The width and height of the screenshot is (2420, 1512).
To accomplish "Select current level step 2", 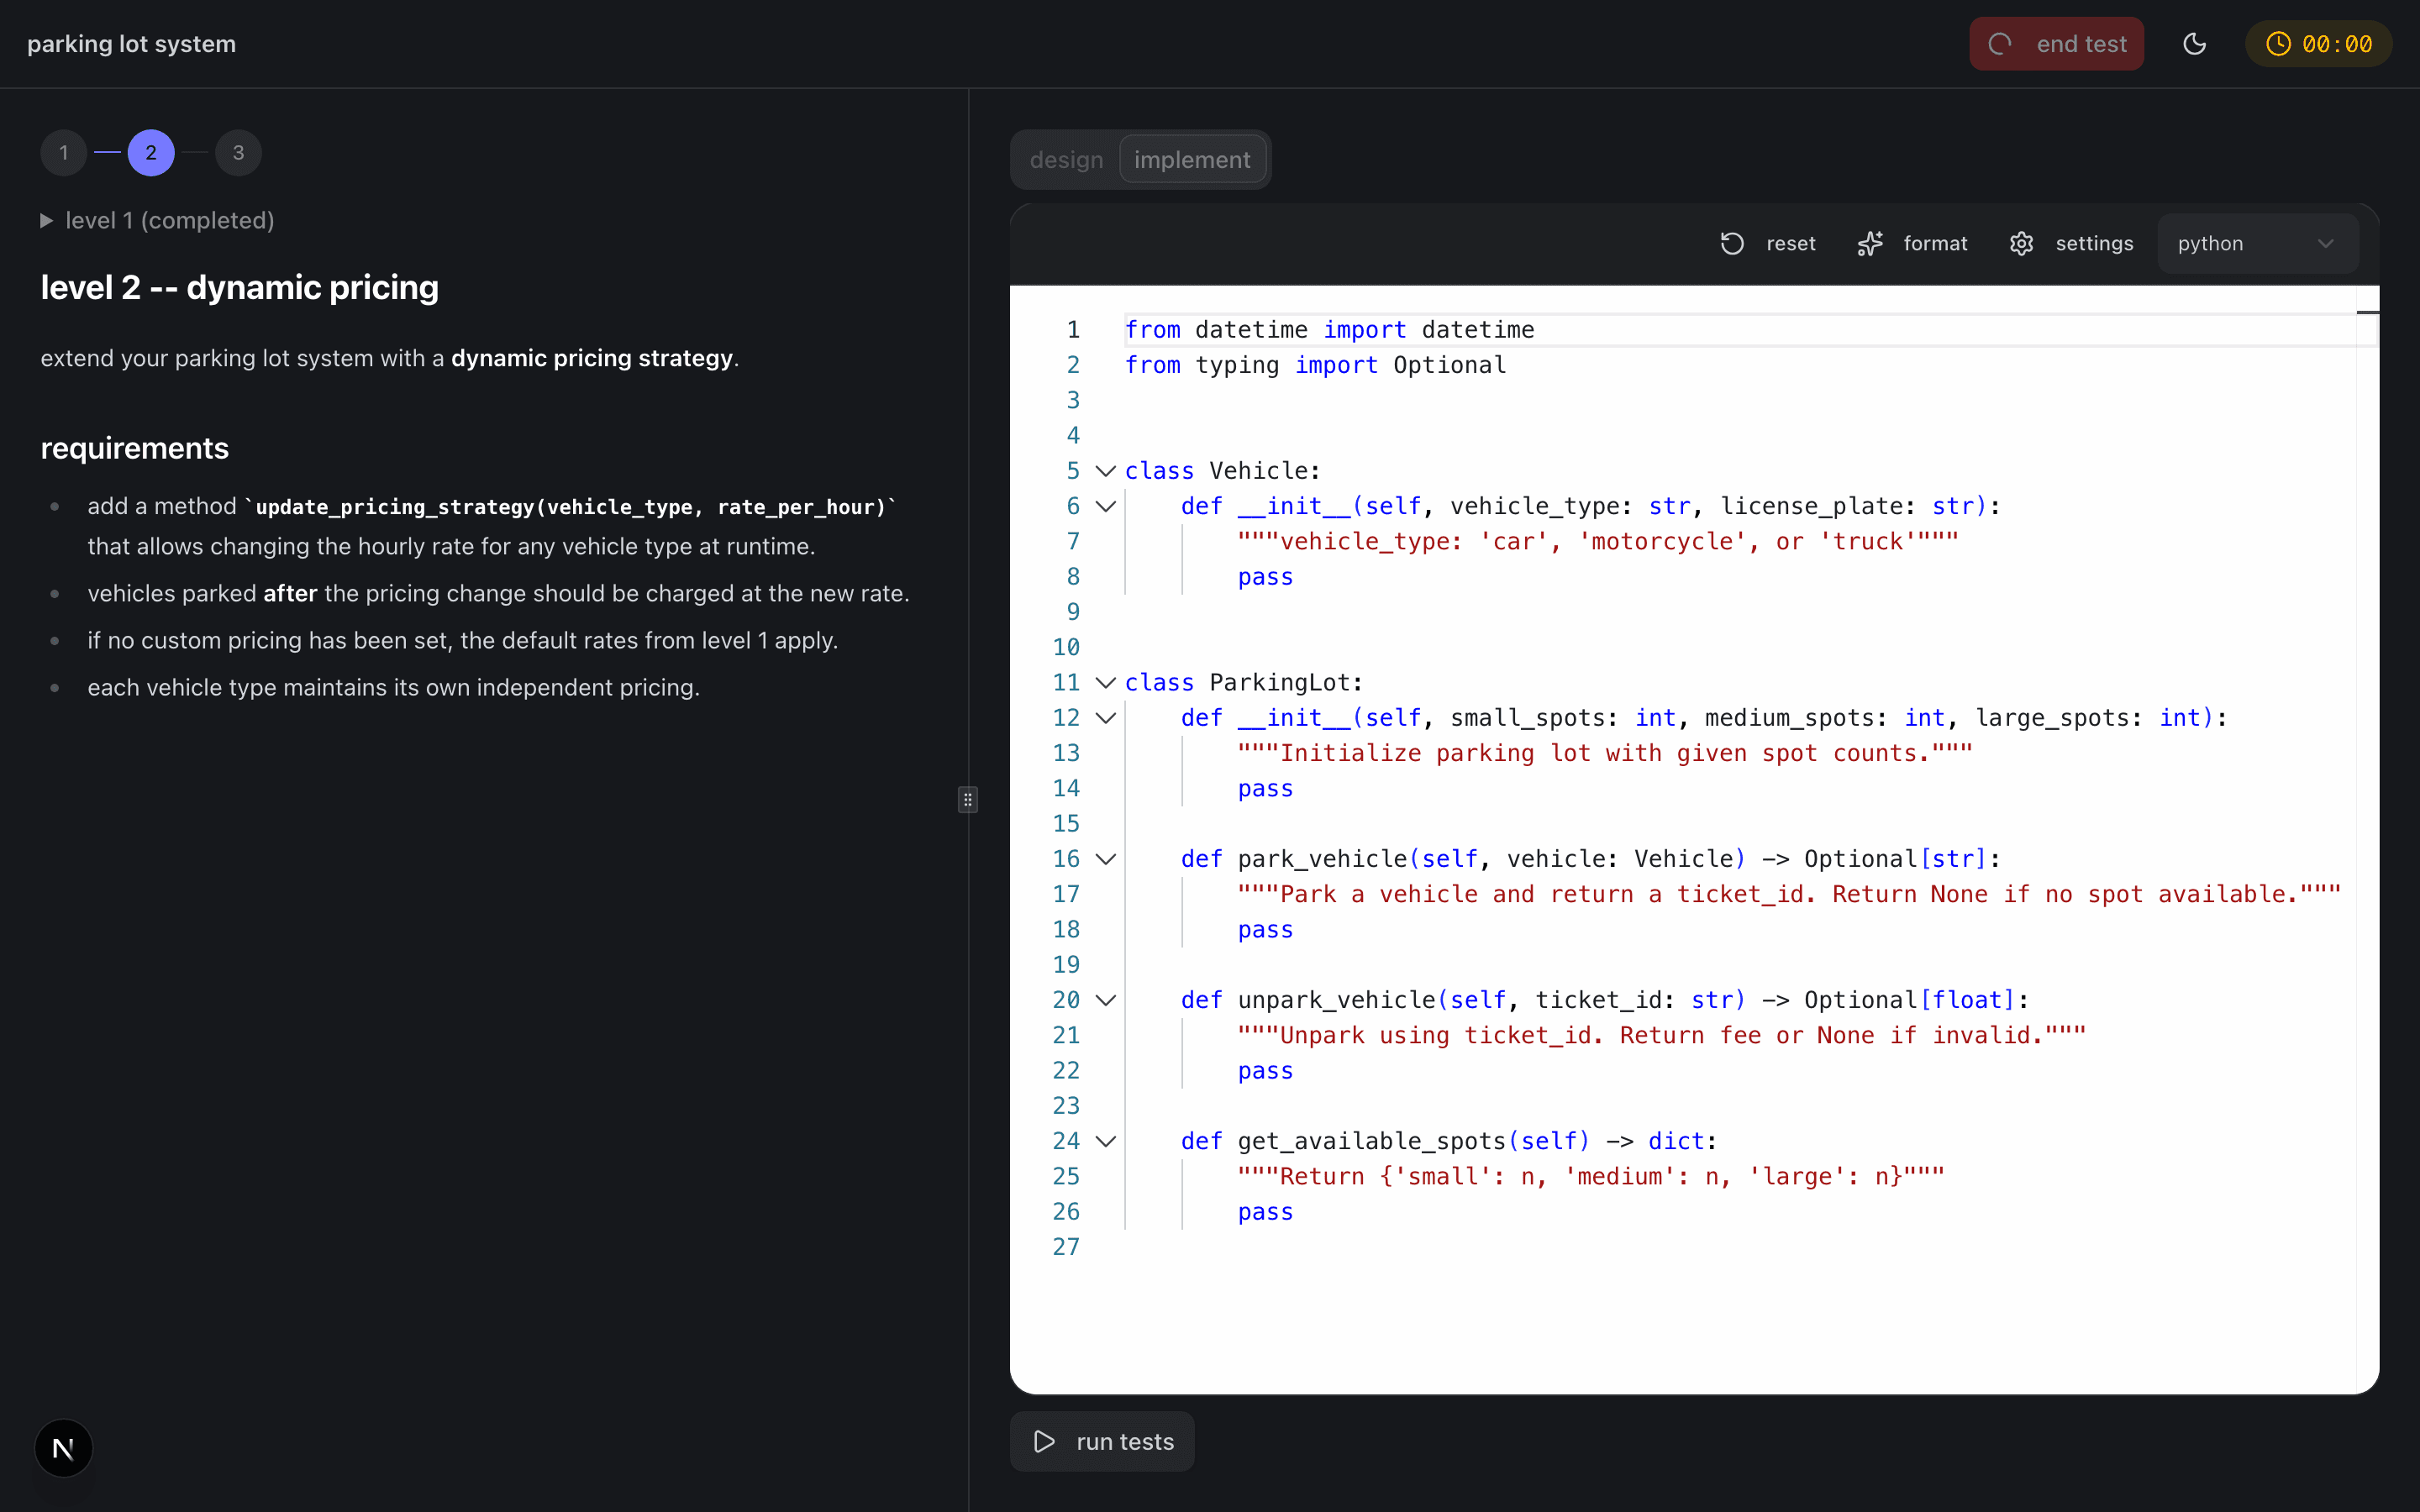I will (151, 153).
